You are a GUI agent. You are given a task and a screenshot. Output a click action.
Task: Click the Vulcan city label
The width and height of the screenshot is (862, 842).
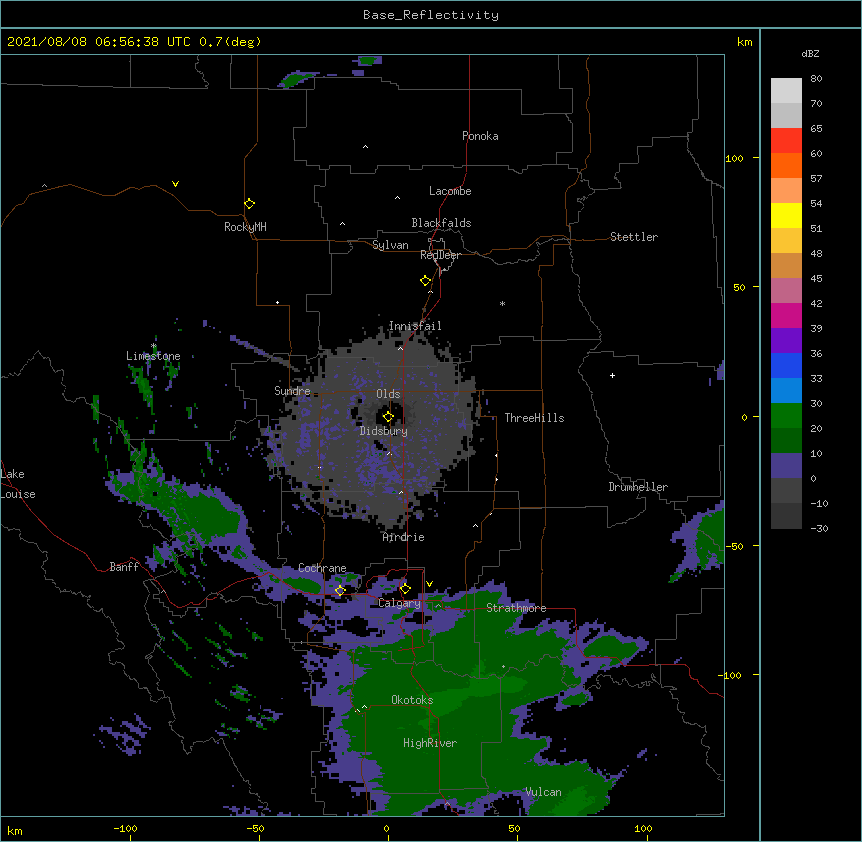[543, 792]
